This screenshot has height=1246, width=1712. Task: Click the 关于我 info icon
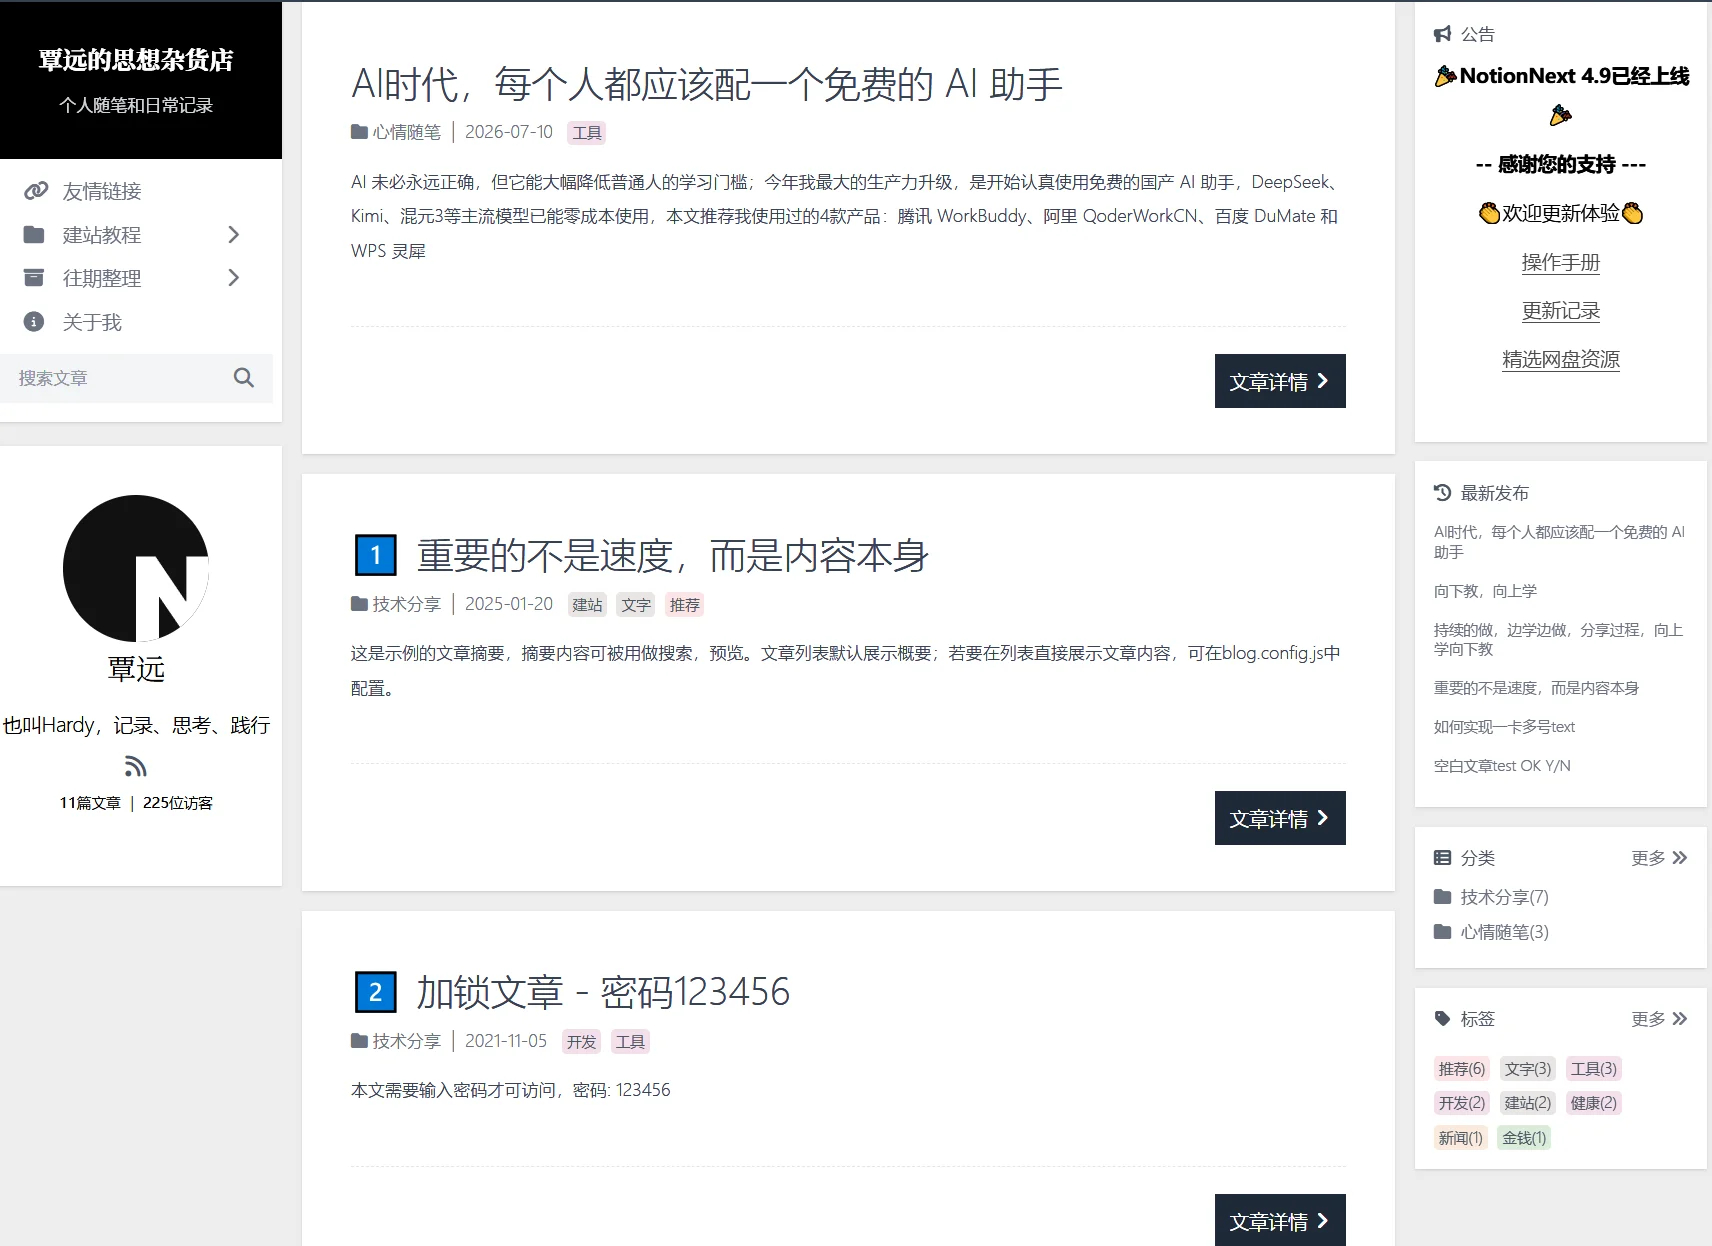point(34,322)
